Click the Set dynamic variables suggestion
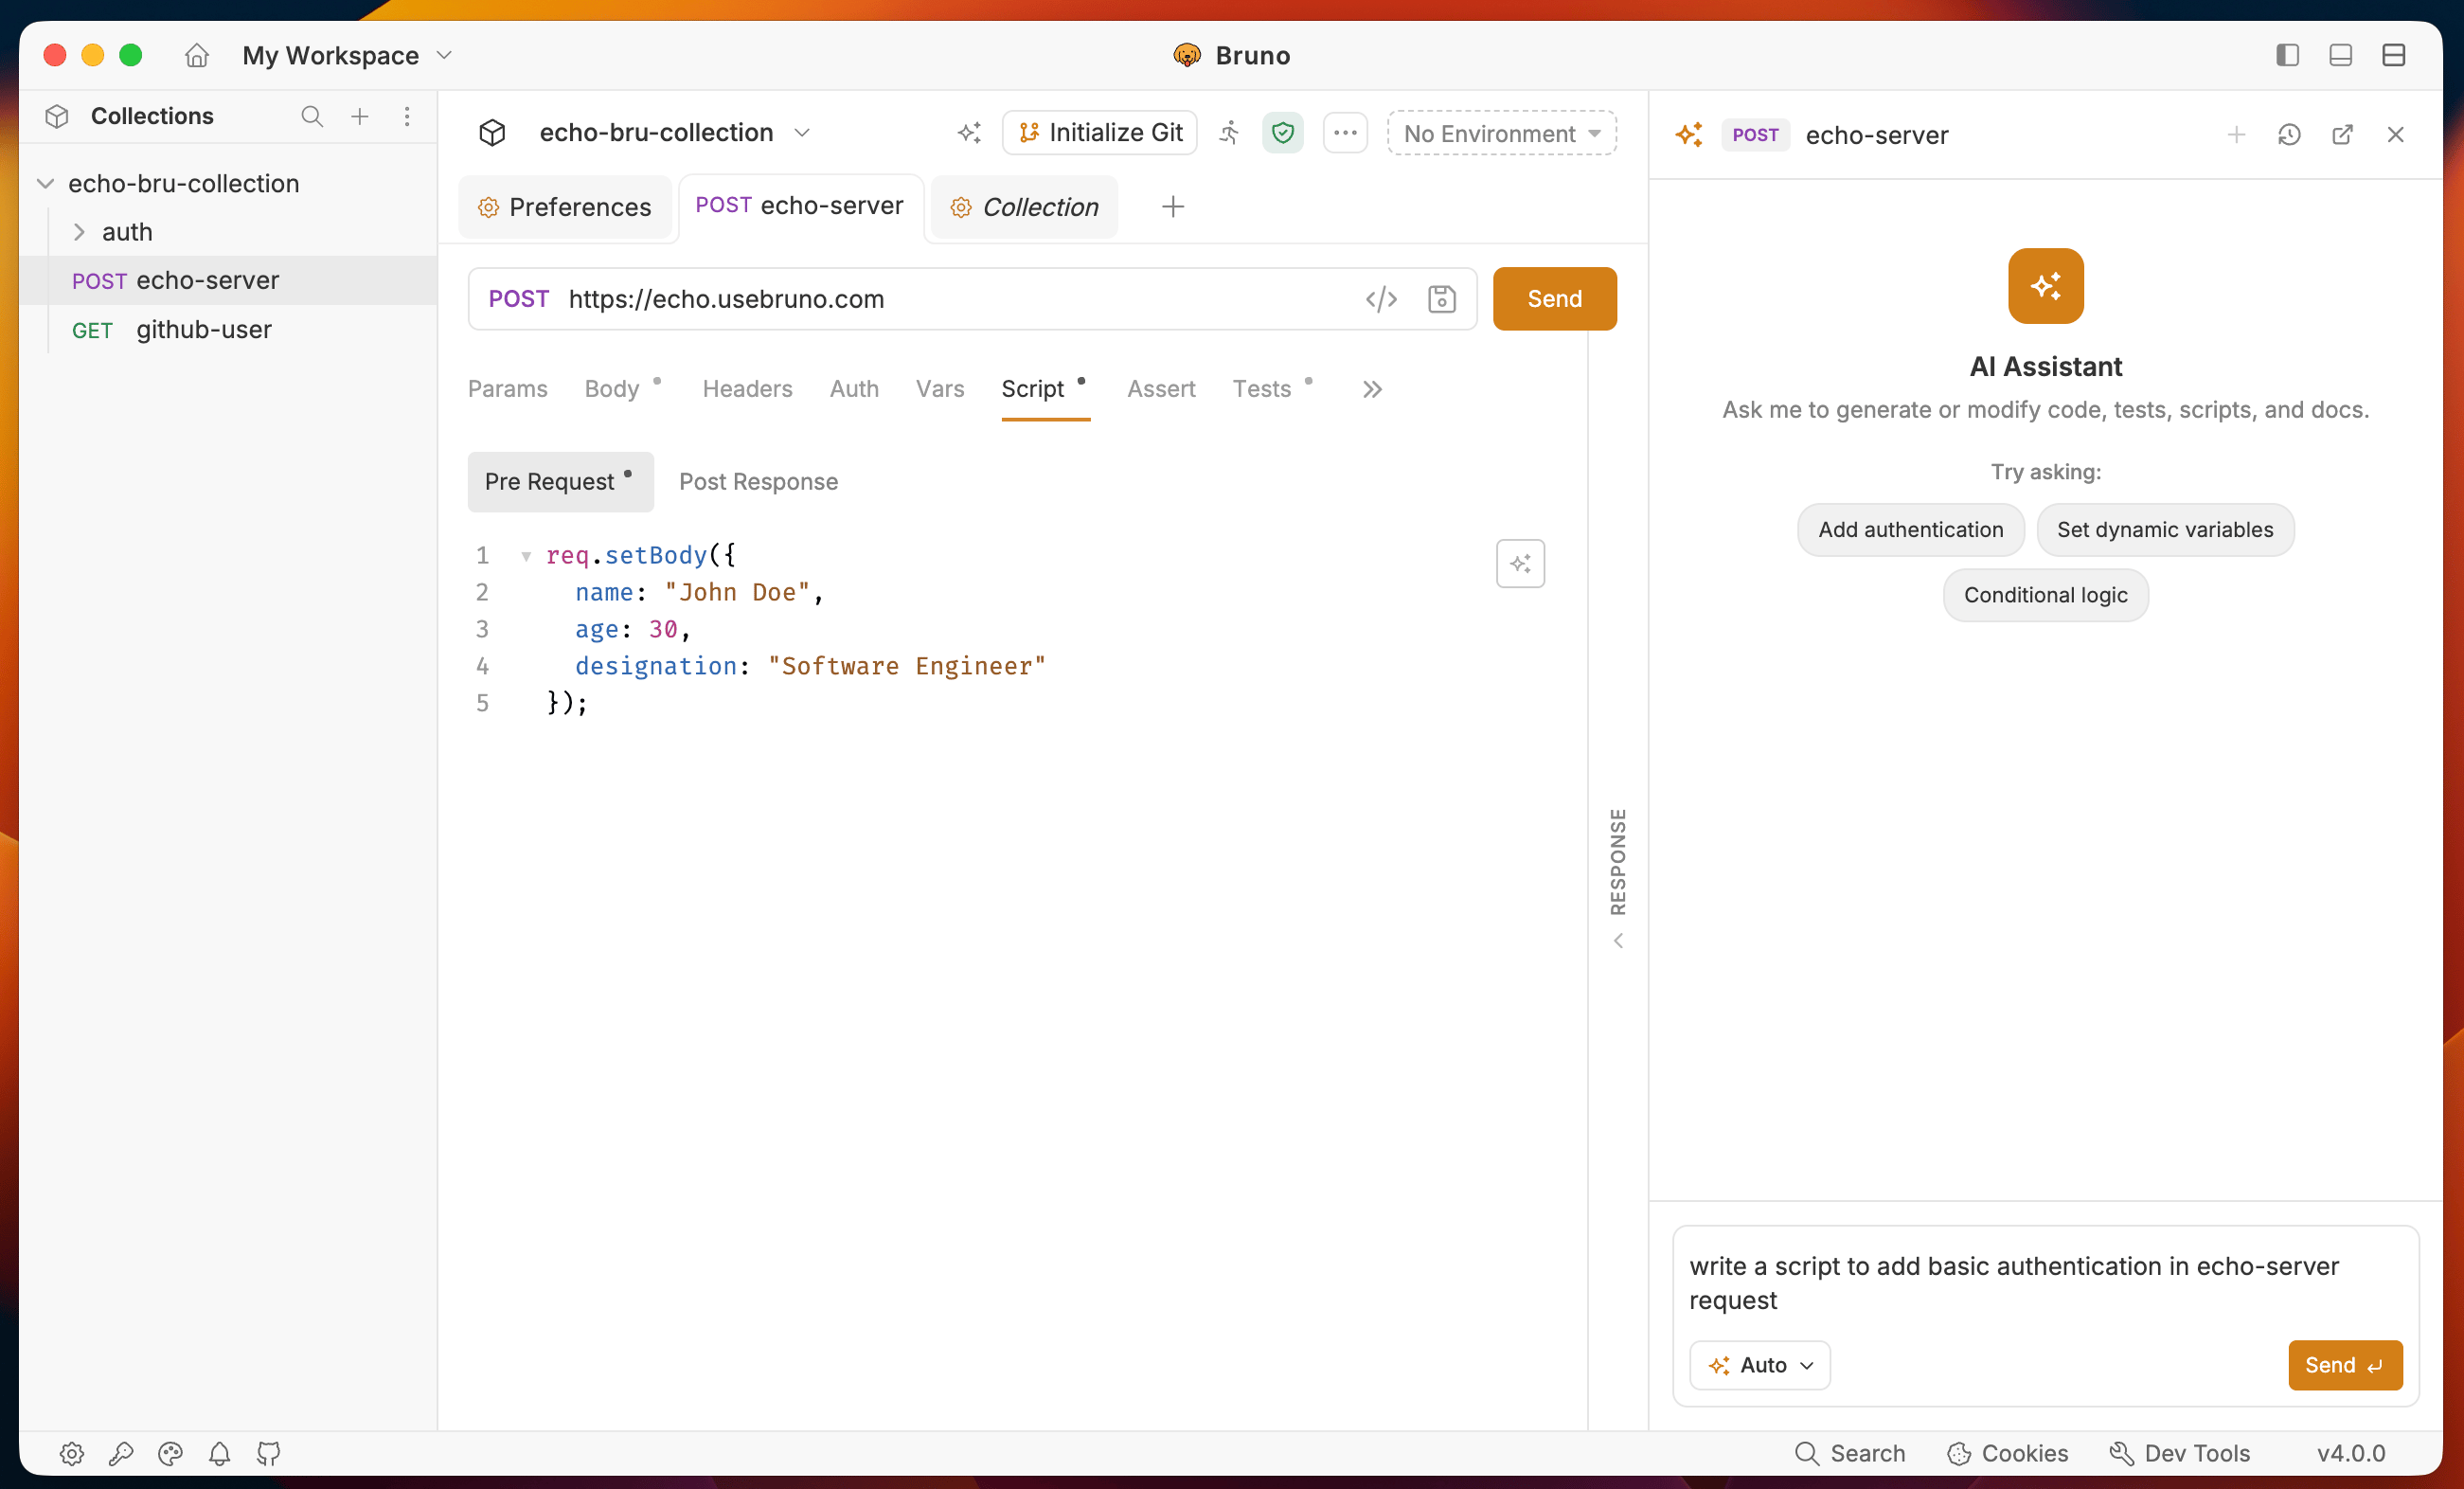The height and width of the screenshot is (1489, 2464). [2165, 530]
